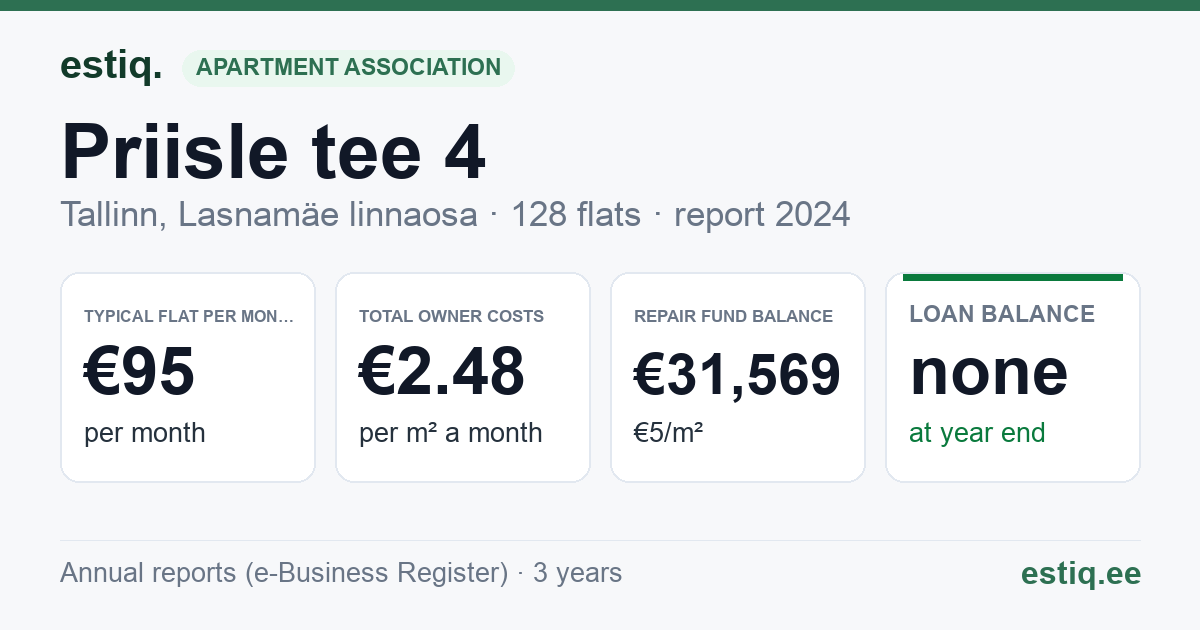Click the Annual reports source footer text
Screen dimensions: 1200x630
(341, 573)
